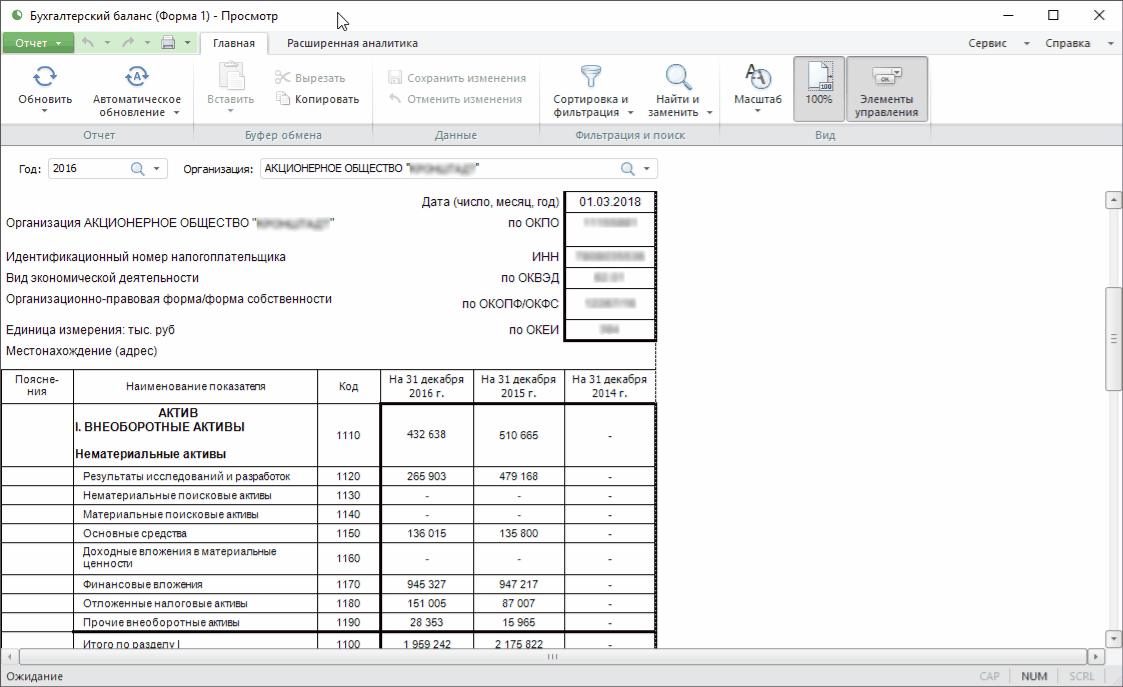Toggle Элементы управления panel visibility
Image resolution: width=1123 pixels, height=687 pixels.
(886, 88)
